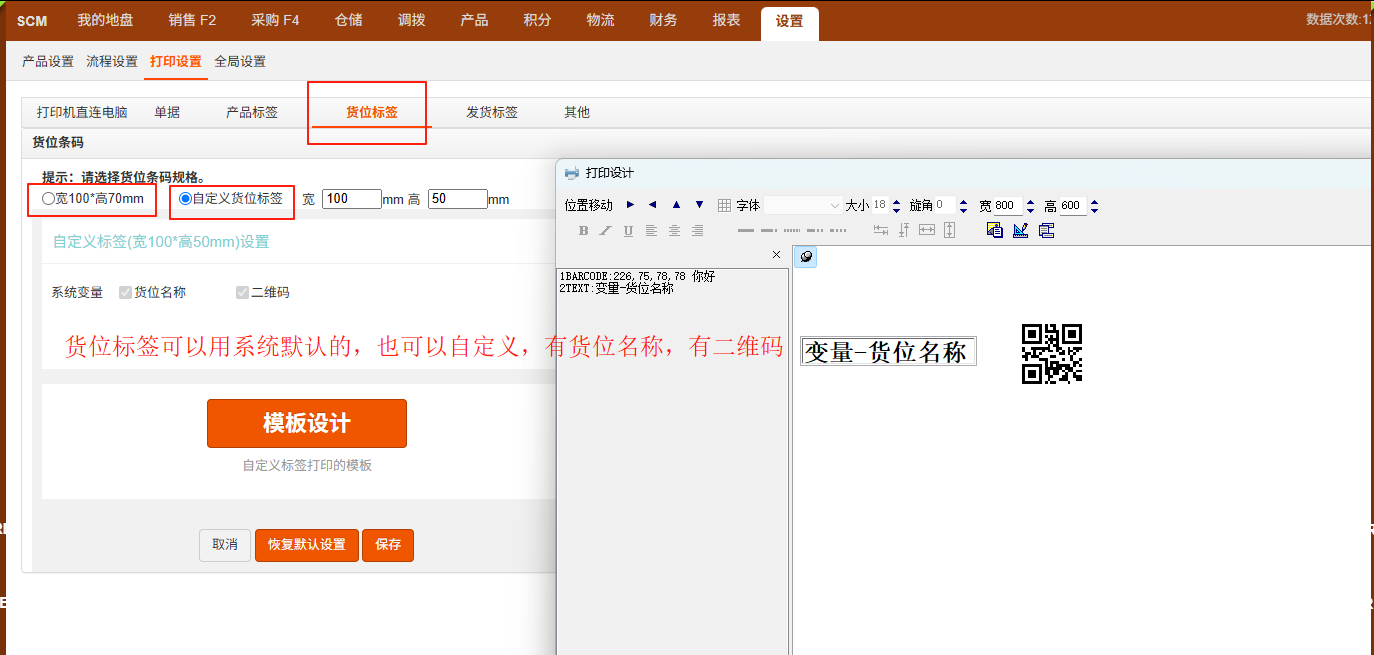Viewport: 1374px width, 655px height.
Task: Select the 宽100*高70mm radio option
Action: (48, 199)
